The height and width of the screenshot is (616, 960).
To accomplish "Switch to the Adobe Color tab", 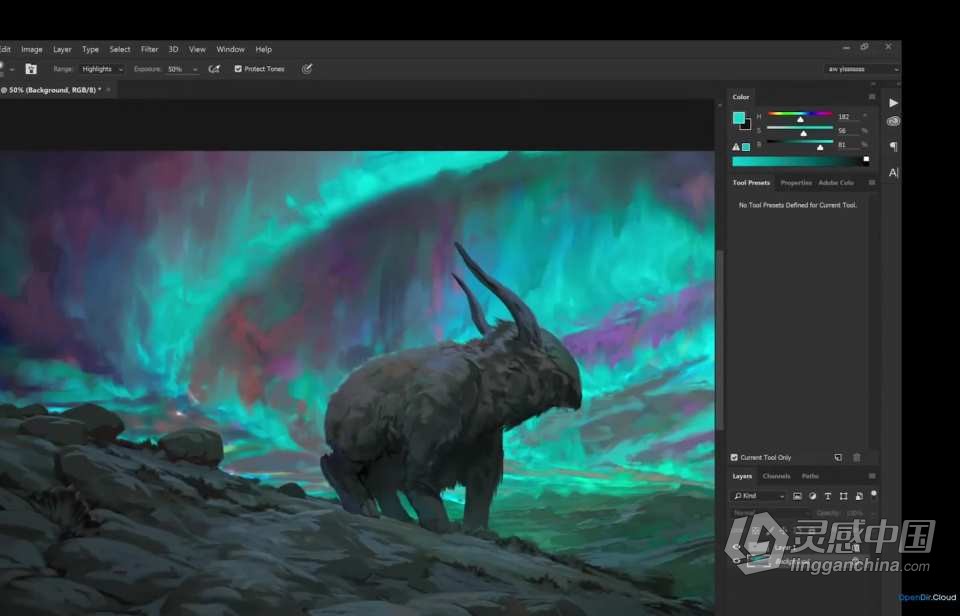I will (x=836, y=182).
